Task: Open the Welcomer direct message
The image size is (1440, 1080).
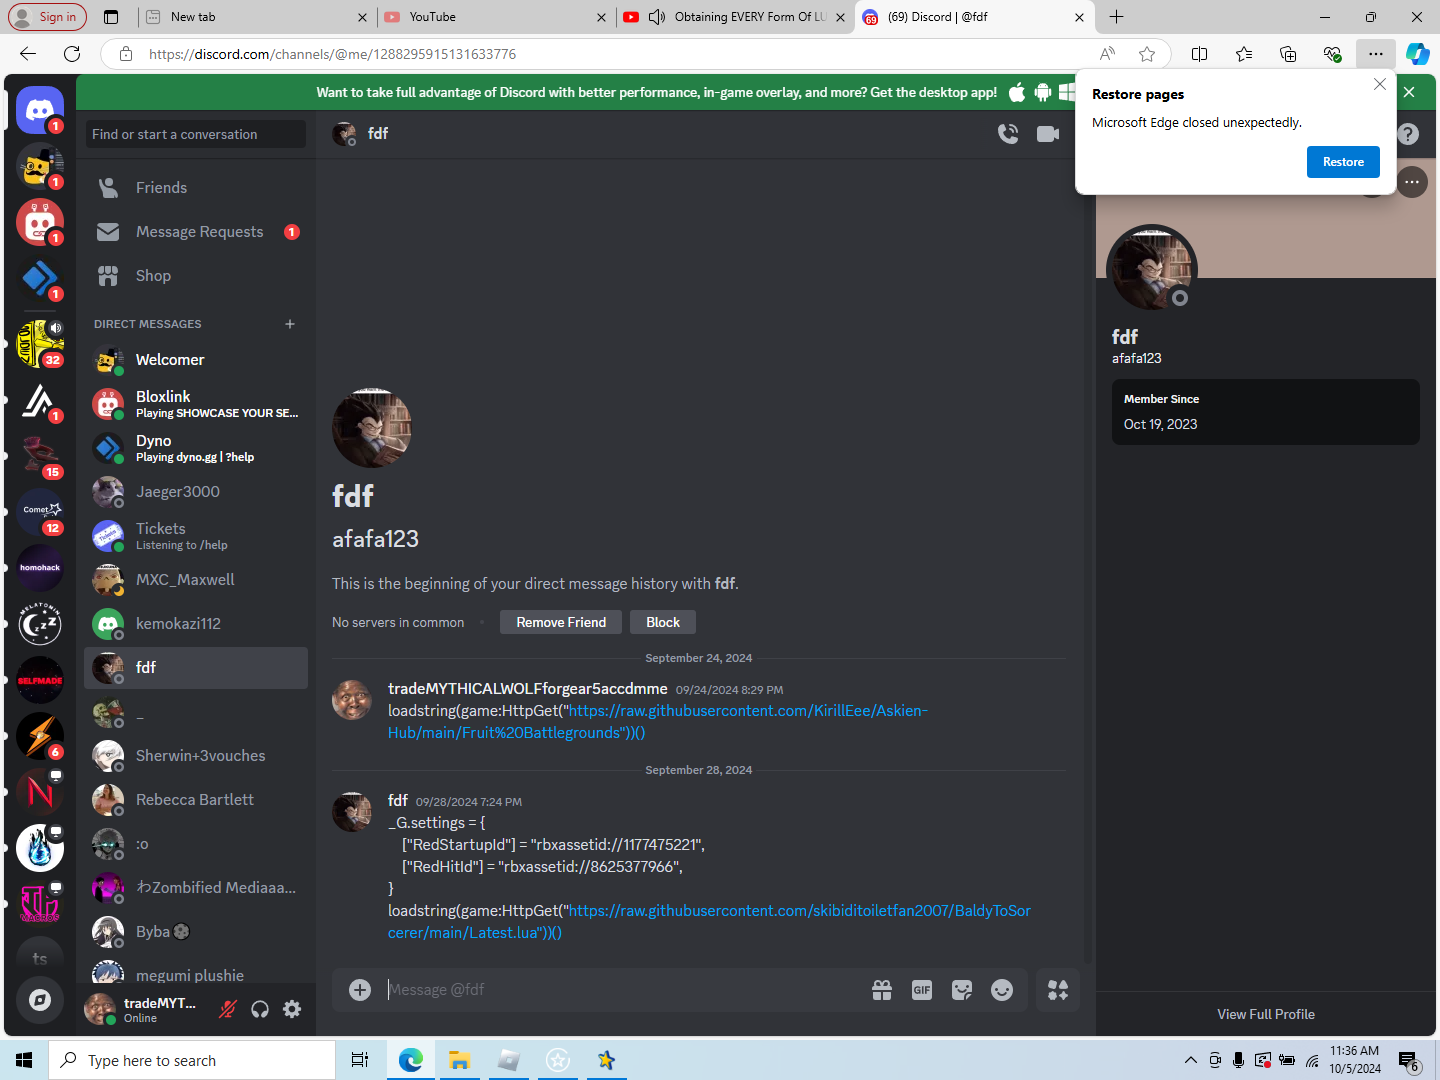Action: coord(196,360)
